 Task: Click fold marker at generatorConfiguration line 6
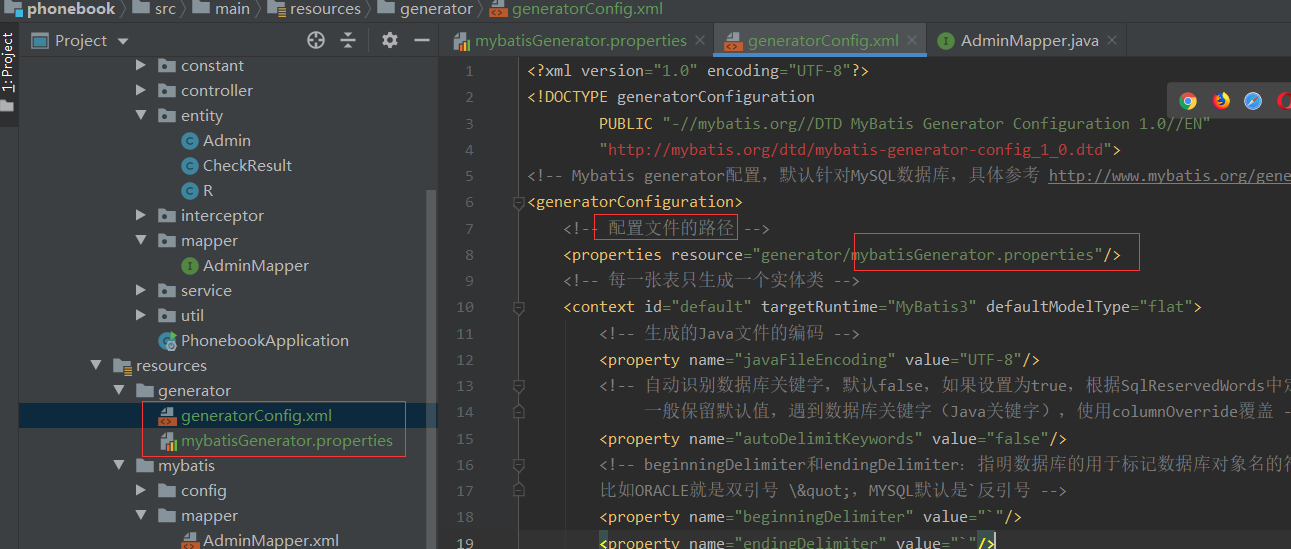coord(518,203)
